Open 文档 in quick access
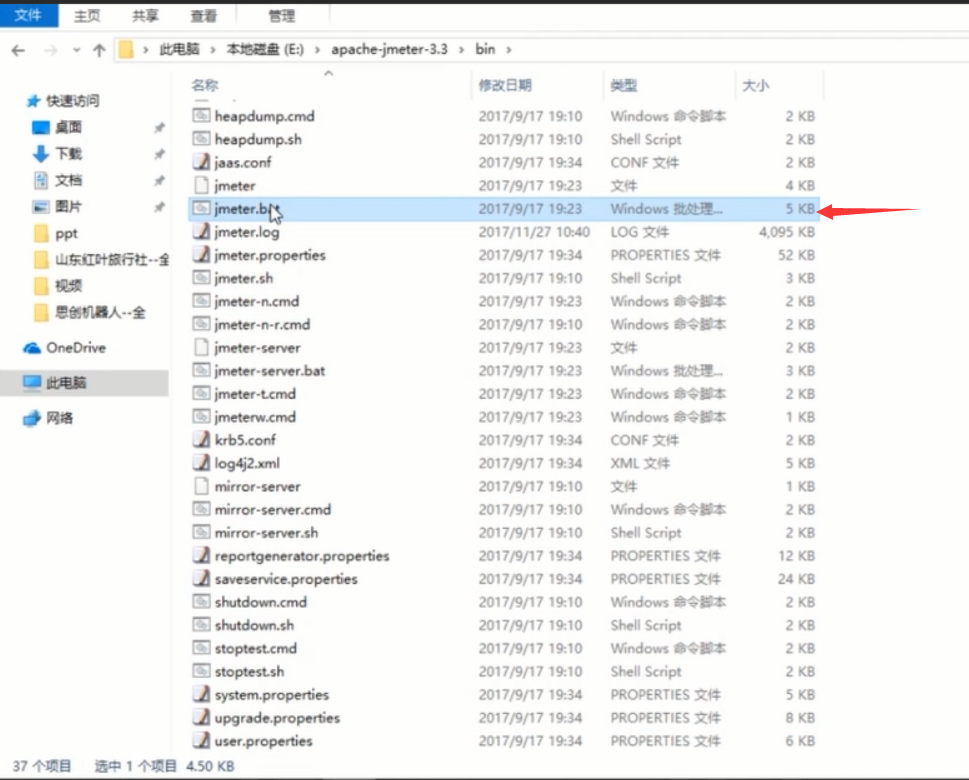The width and height of the screenshot is (969, 780). point(68,180)
